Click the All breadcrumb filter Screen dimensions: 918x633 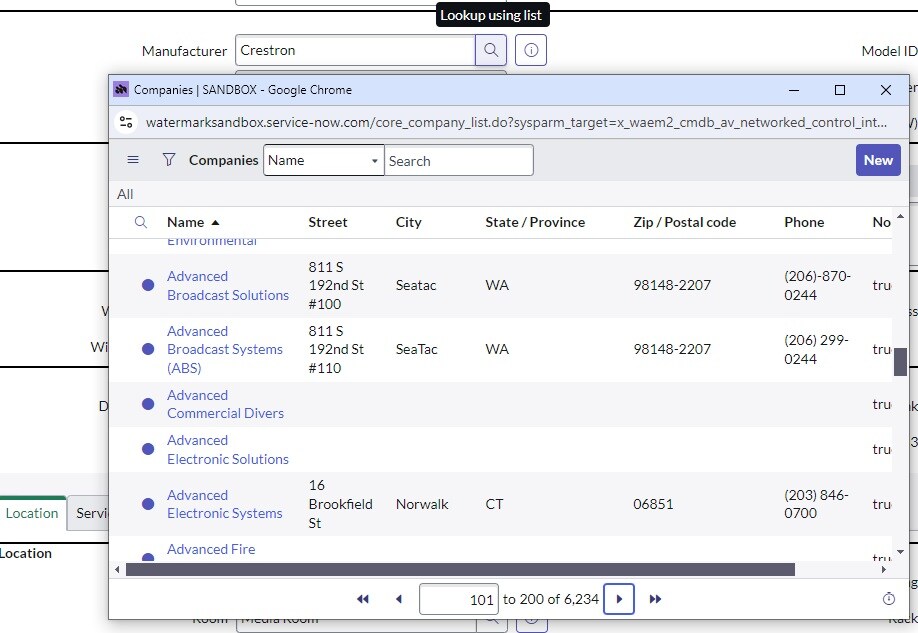(125, 194)
